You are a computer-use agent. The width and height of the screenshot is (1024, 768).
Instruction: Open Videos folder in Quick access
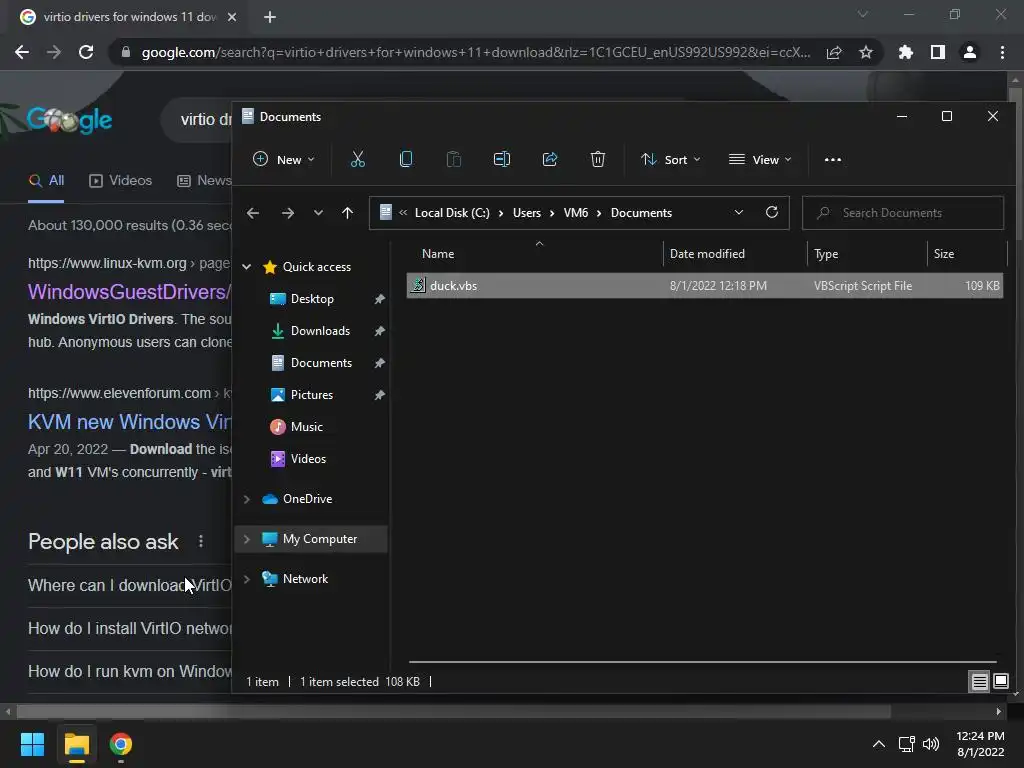coord(308,458)
